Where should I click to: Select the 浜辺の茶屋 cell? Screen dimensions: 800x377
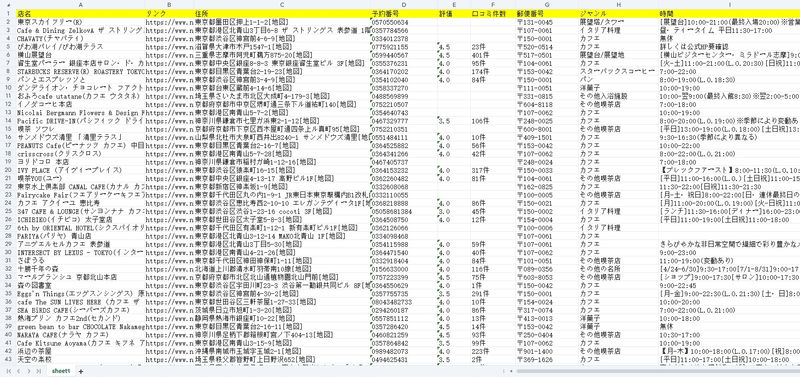pos(80,351)
